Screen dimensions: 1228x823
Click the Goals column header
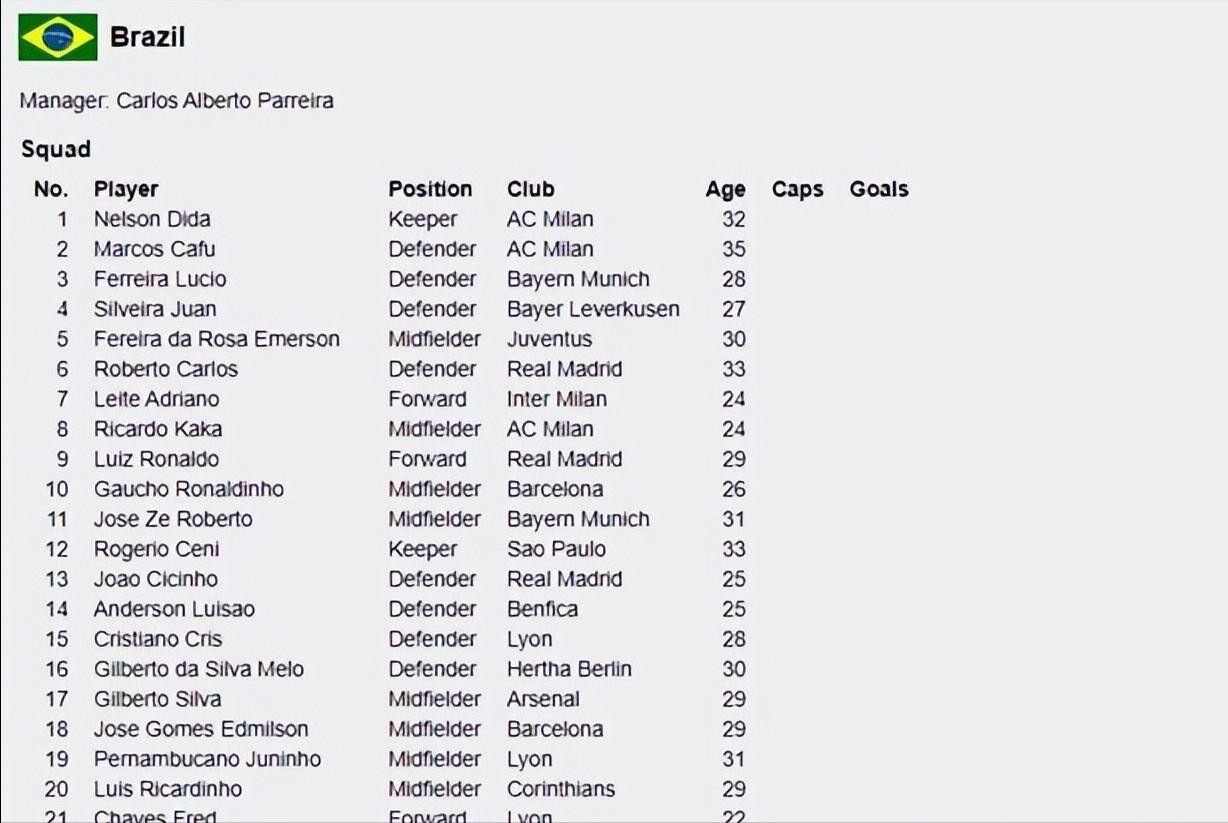[879, 189]
